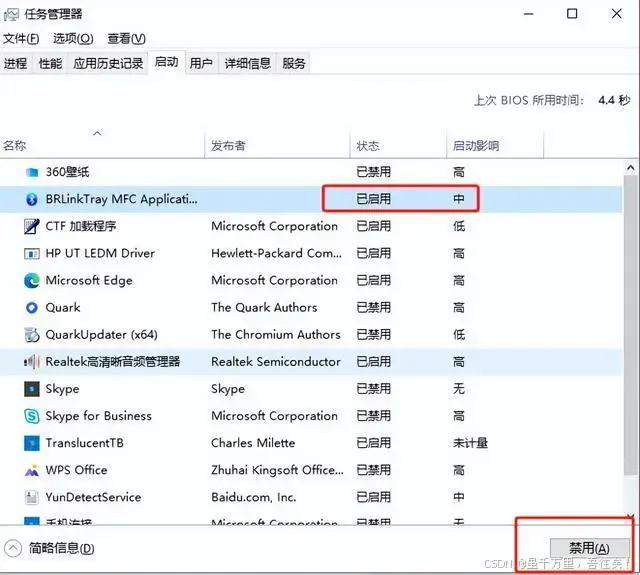Click the 简略信息(D) link text
This screenshot has width=640, height=575.
click(x=62, y=548)
